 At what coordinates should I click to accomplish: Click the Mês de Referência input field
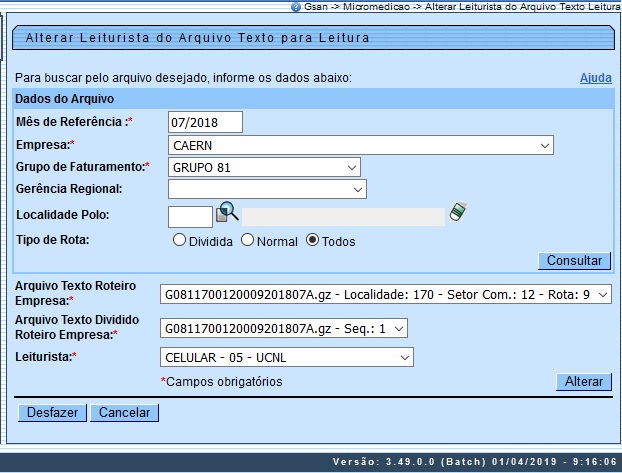(x=206, y=122)
